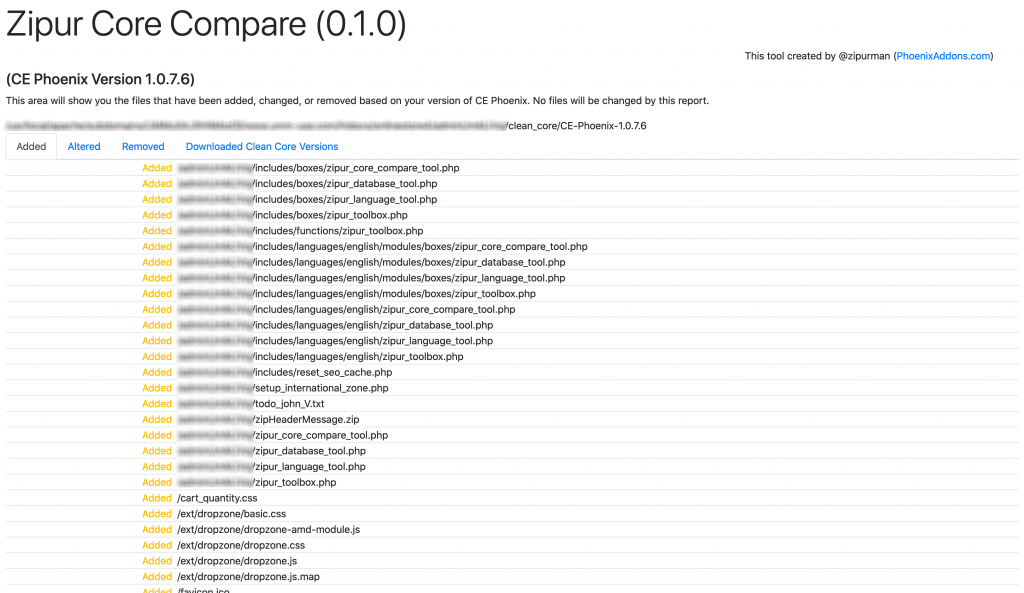Click Added label beside cart_quantity.css

pyautogui.click(x=157, y=498)
